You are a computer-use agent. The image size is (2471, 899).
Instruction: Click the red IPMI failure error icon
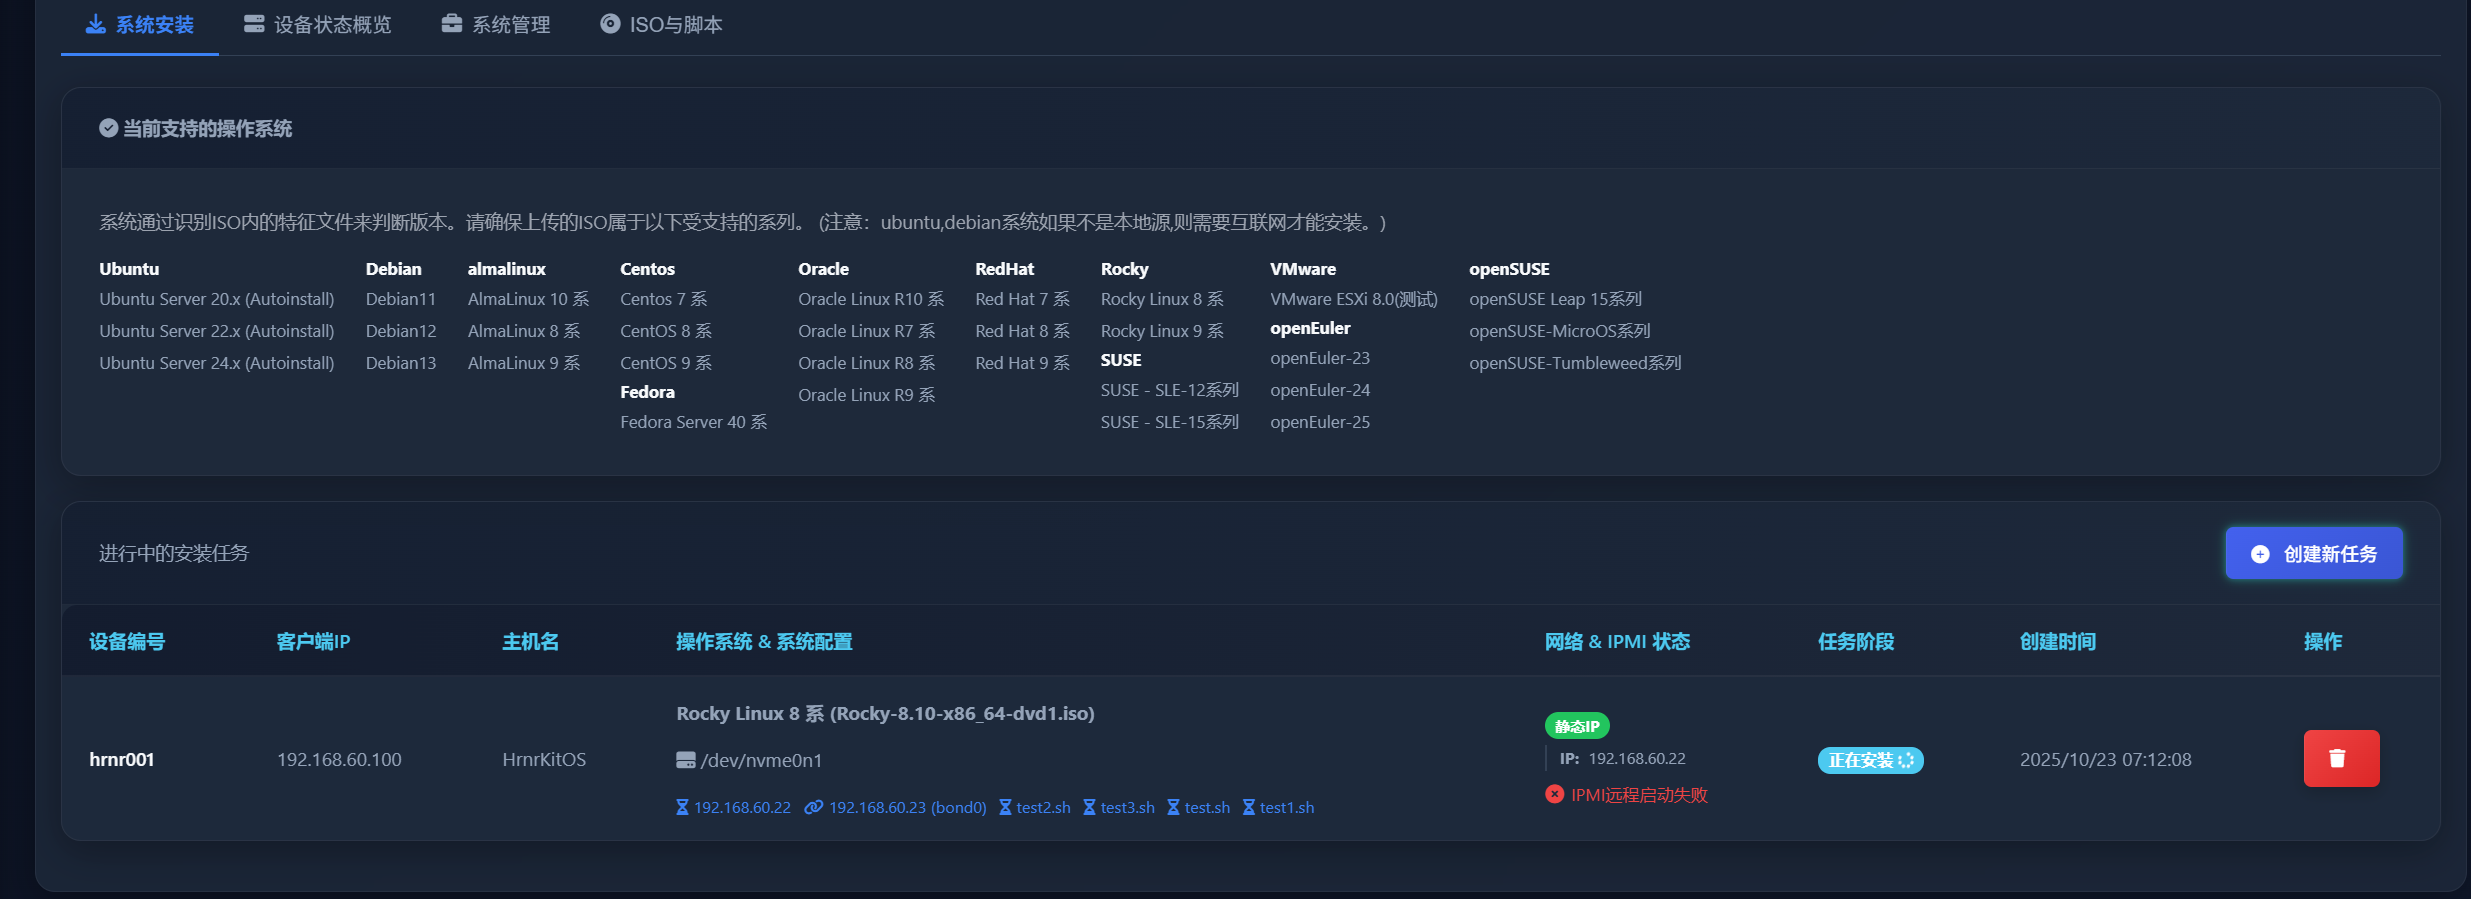(x=1554, y=795)
